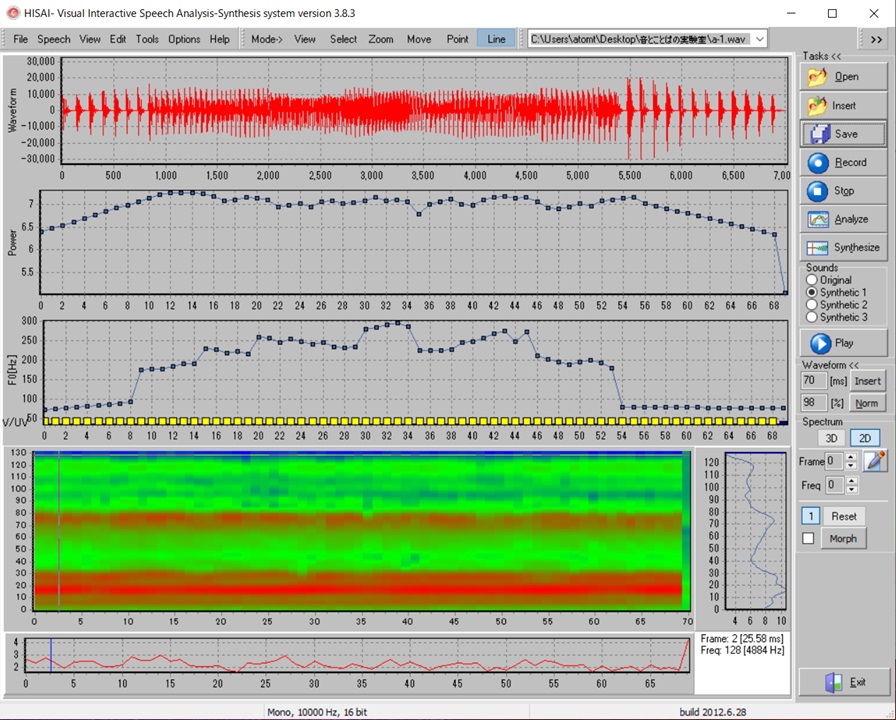The height and width of the screenshot is (720, 896).
Task: Run the Analyze function
Action: coord(844,219)
